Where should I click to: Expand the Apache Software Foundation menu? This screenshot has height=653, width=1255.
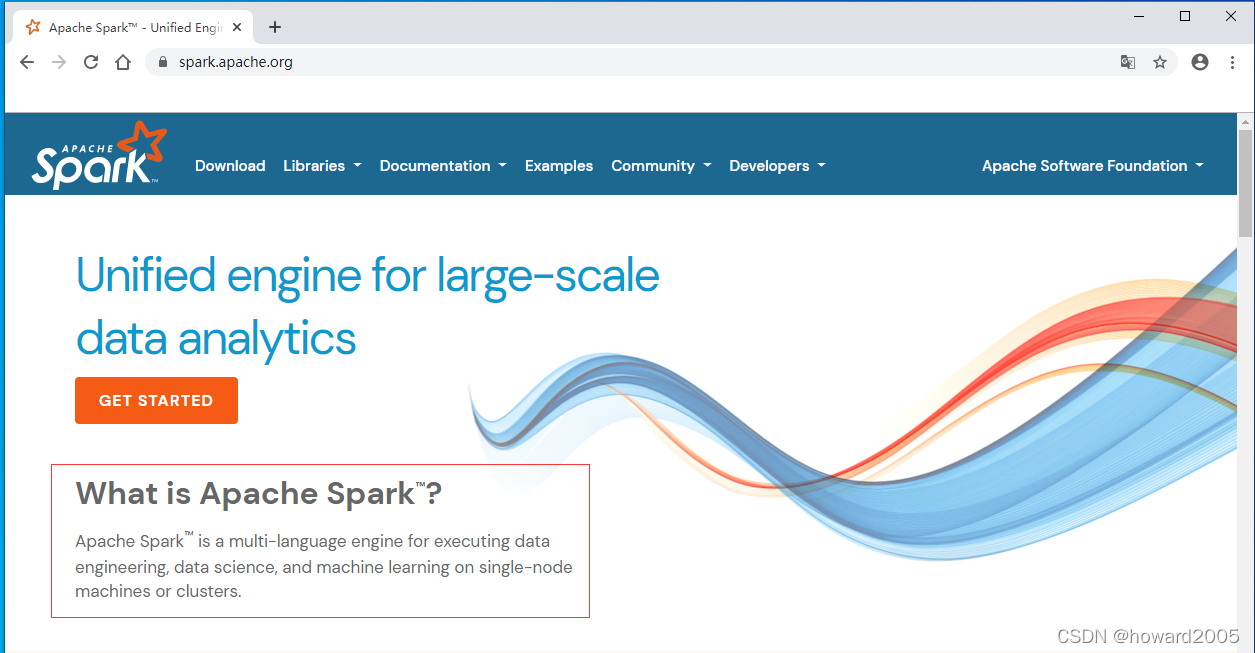(x=1092, y=166)
